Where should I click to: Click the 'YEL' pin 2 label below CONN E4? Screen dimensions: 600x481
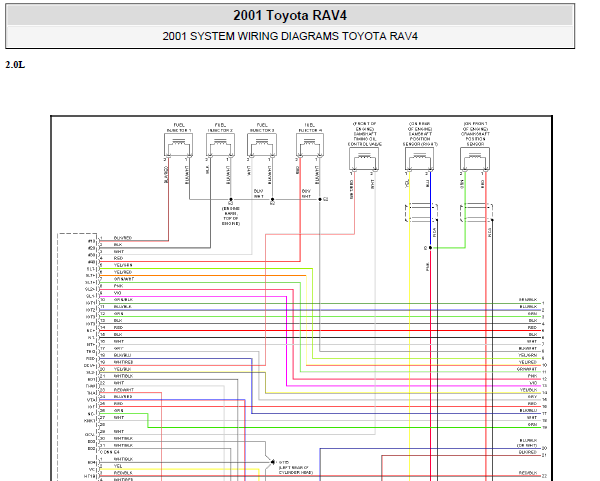(x=118, y=466)
